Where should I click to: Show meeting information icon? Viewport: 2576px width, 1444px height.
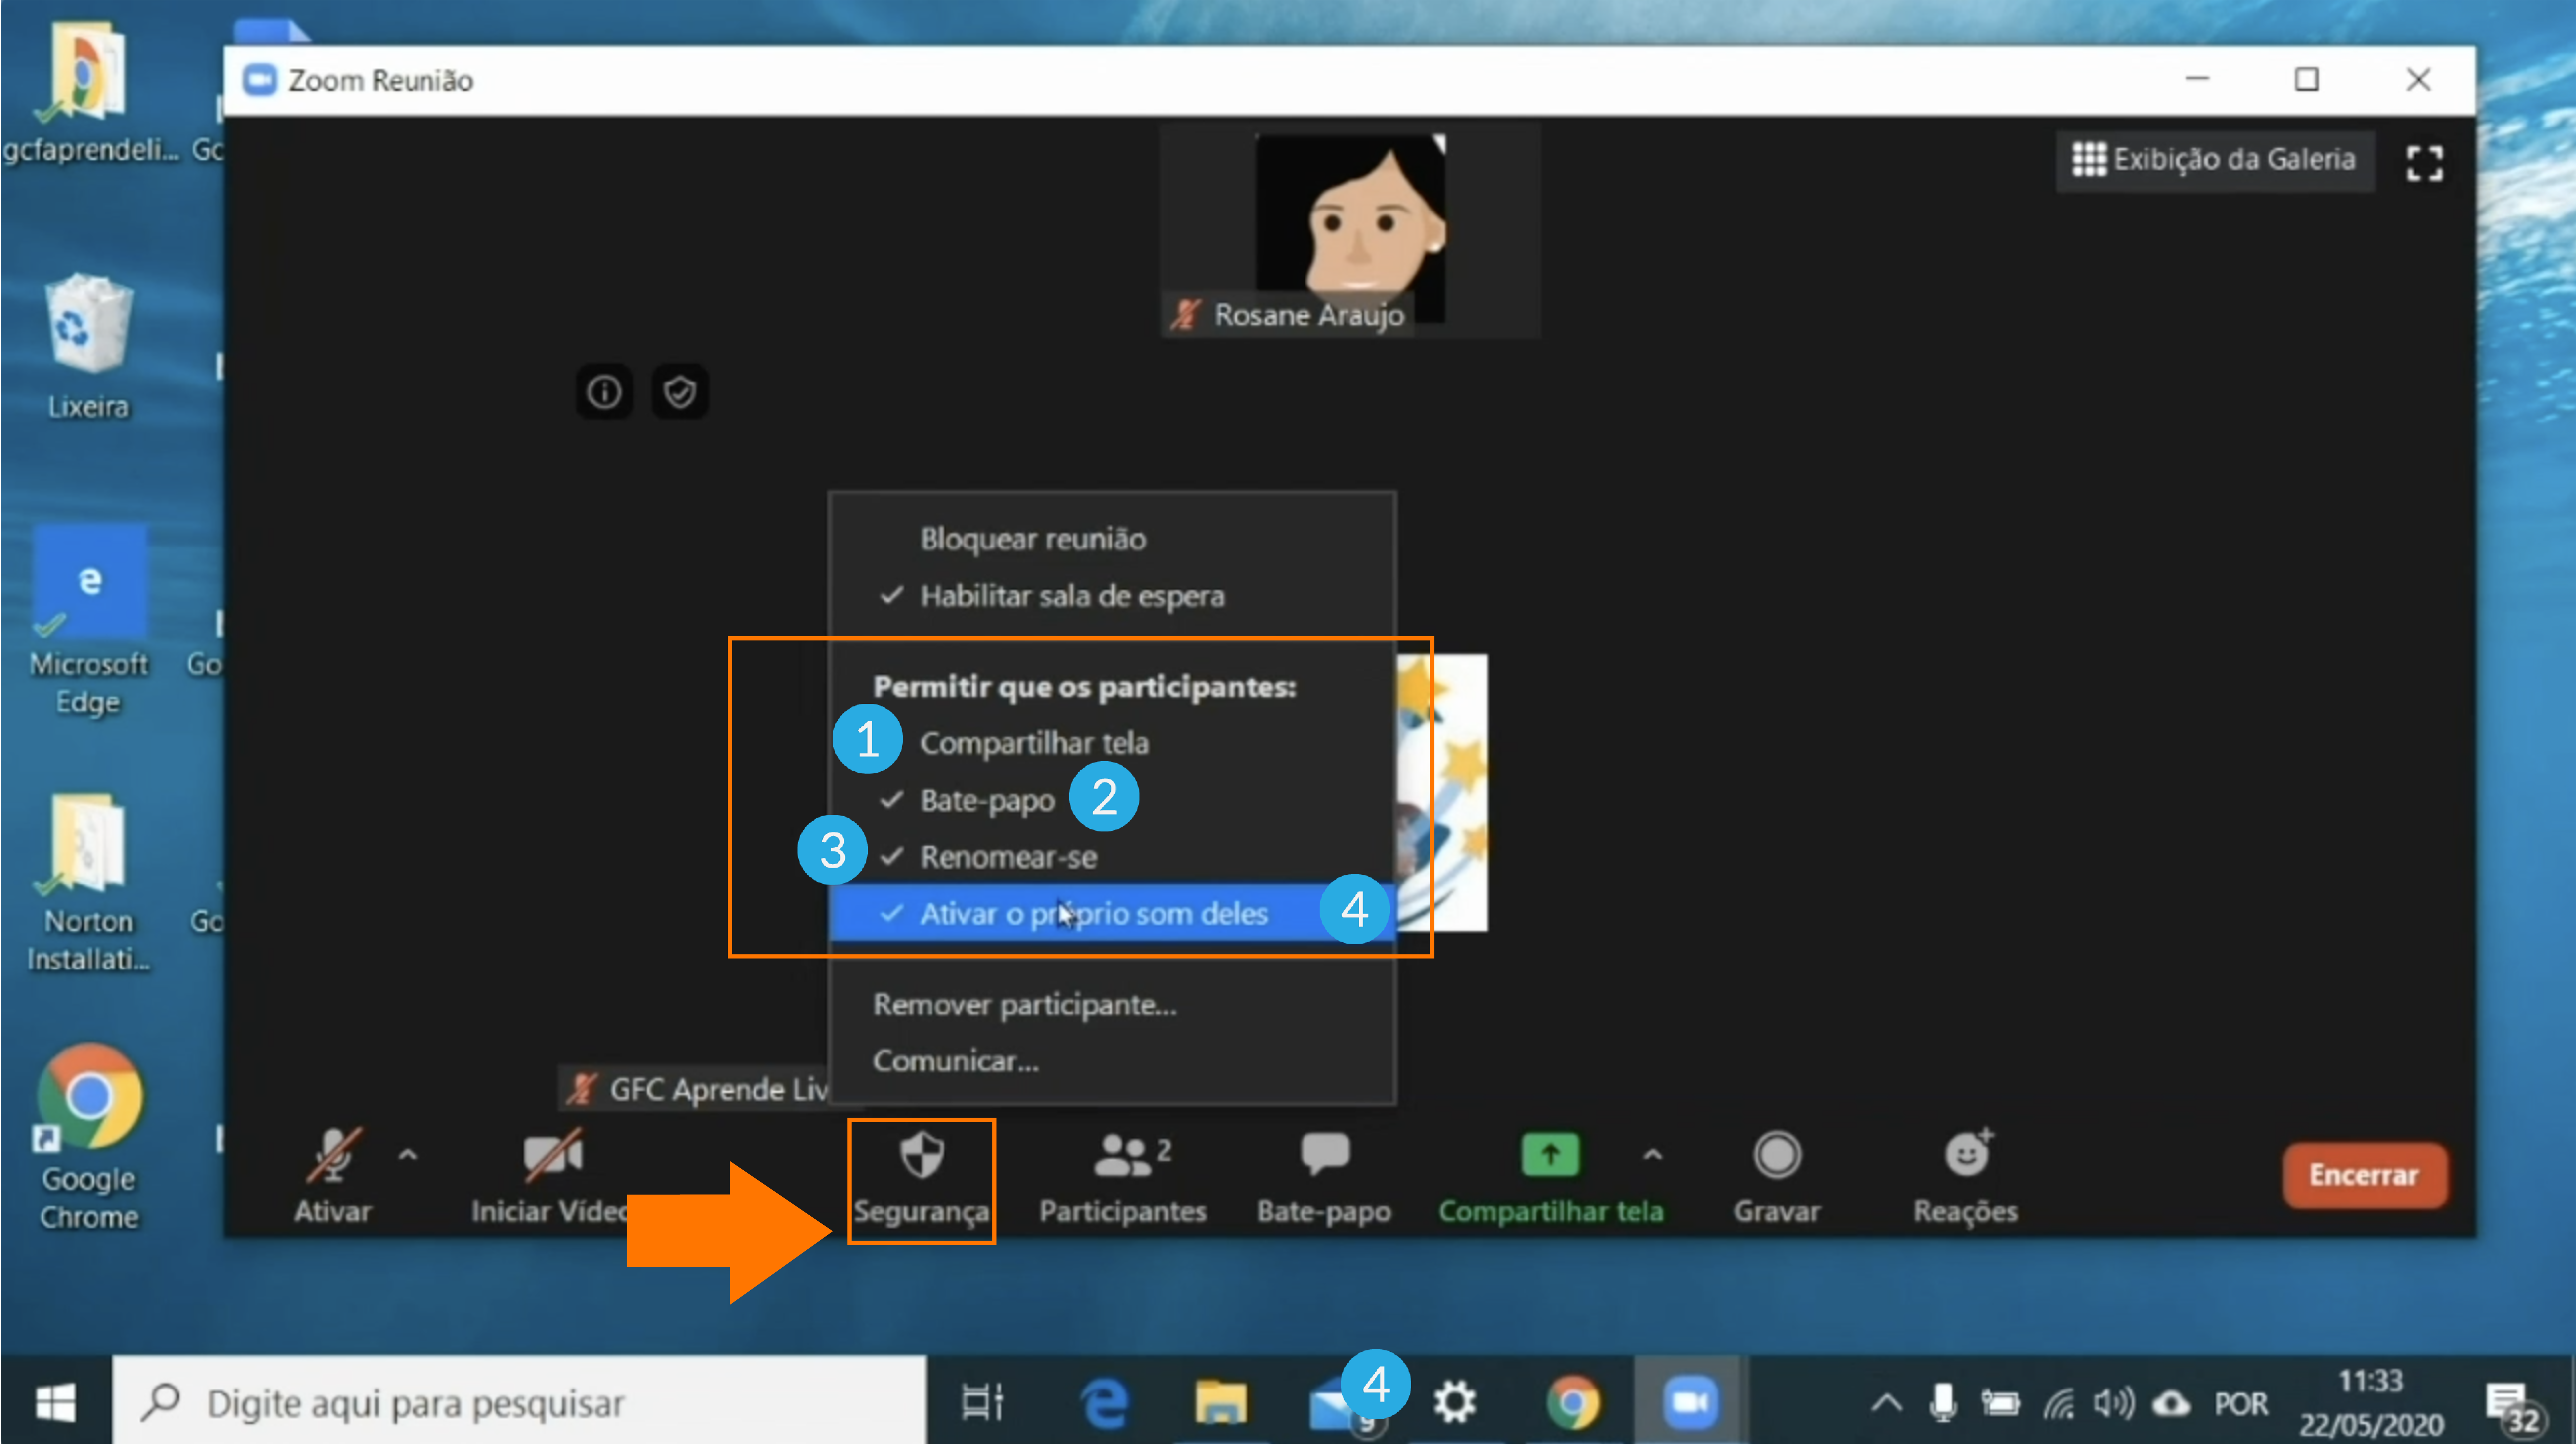point(604,392)
